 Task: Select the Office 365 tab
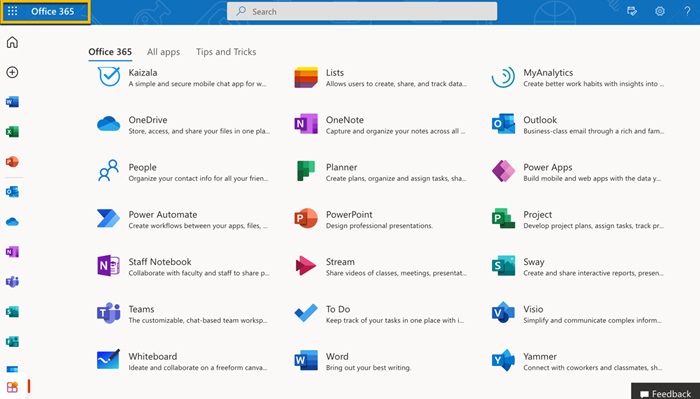click(110, 52)
